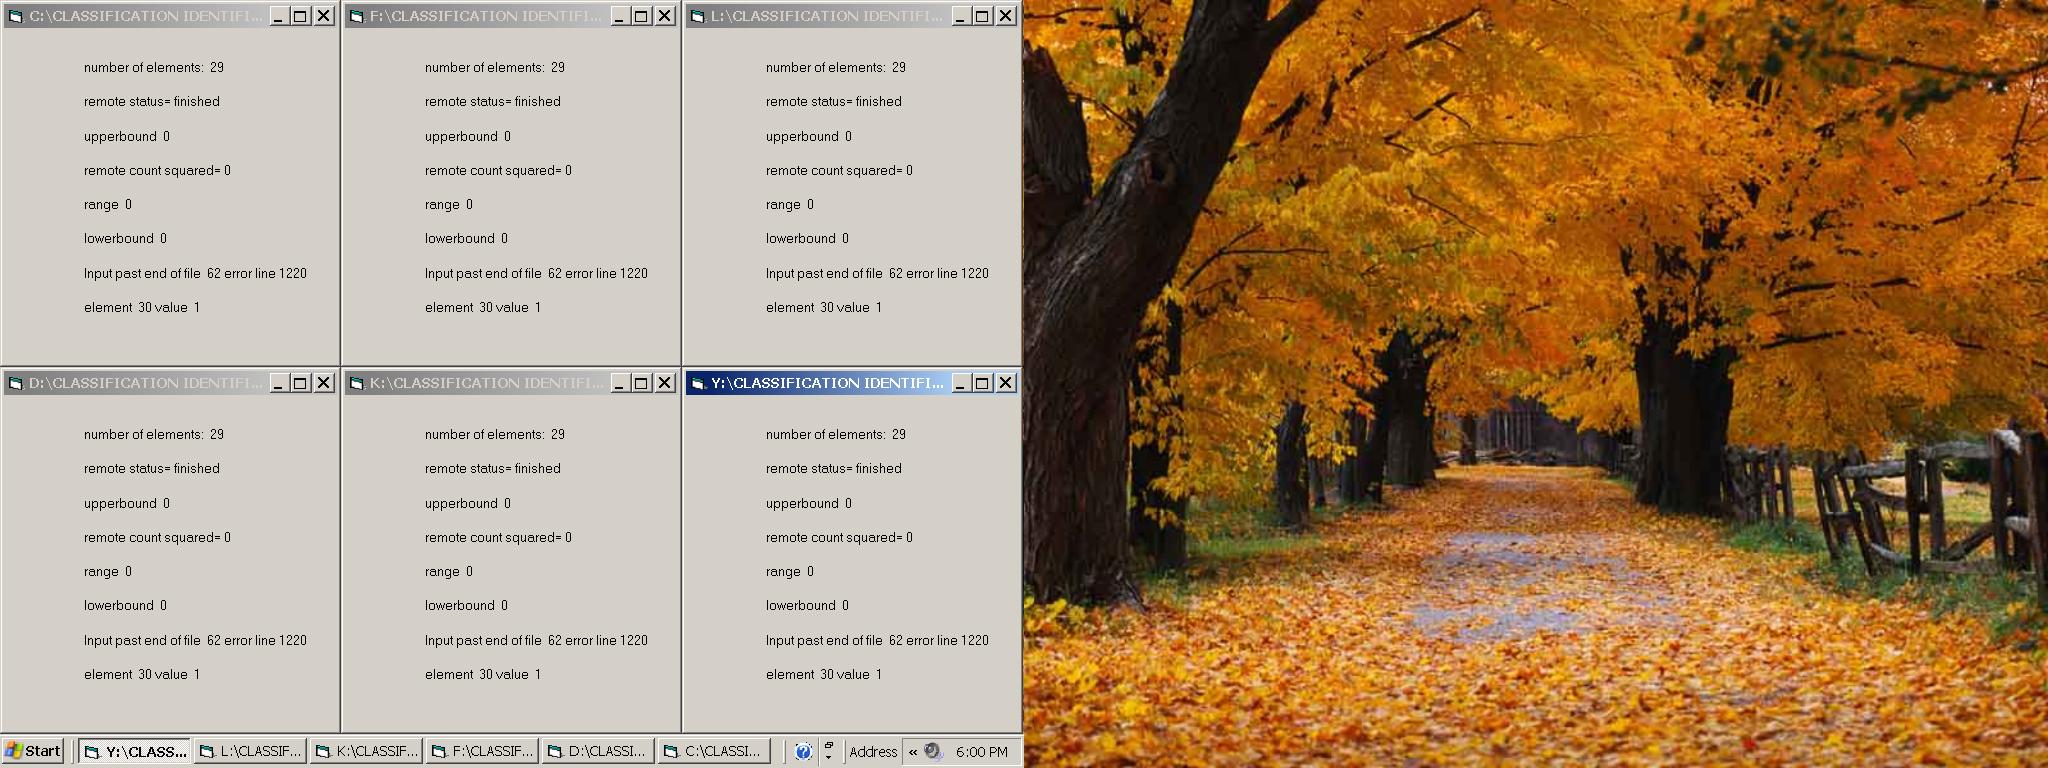The height and width of the screenshot is (768, 2048).
Task: Switch to the K:\CLASSIF... taskbar button
Action: click(366, 751)
